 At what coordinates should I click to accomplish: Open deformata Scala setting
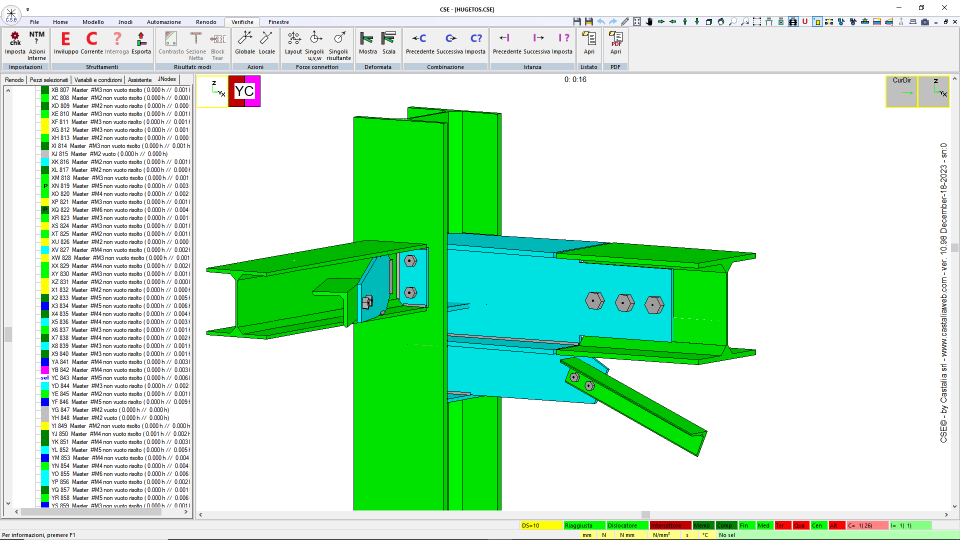tap(389, 43)
